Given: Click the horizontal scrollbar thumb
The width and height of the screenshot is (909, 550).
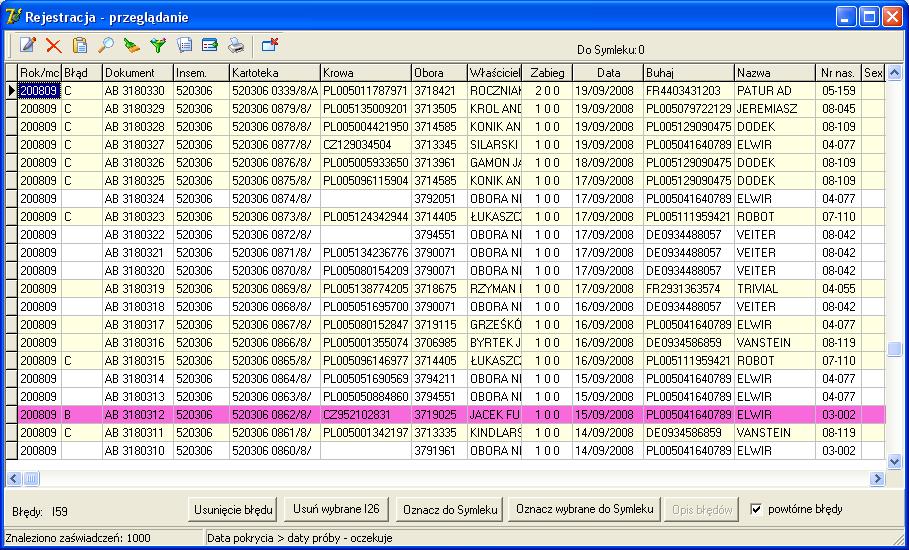Looking at the screenshot, I should (x=31, y=479).
